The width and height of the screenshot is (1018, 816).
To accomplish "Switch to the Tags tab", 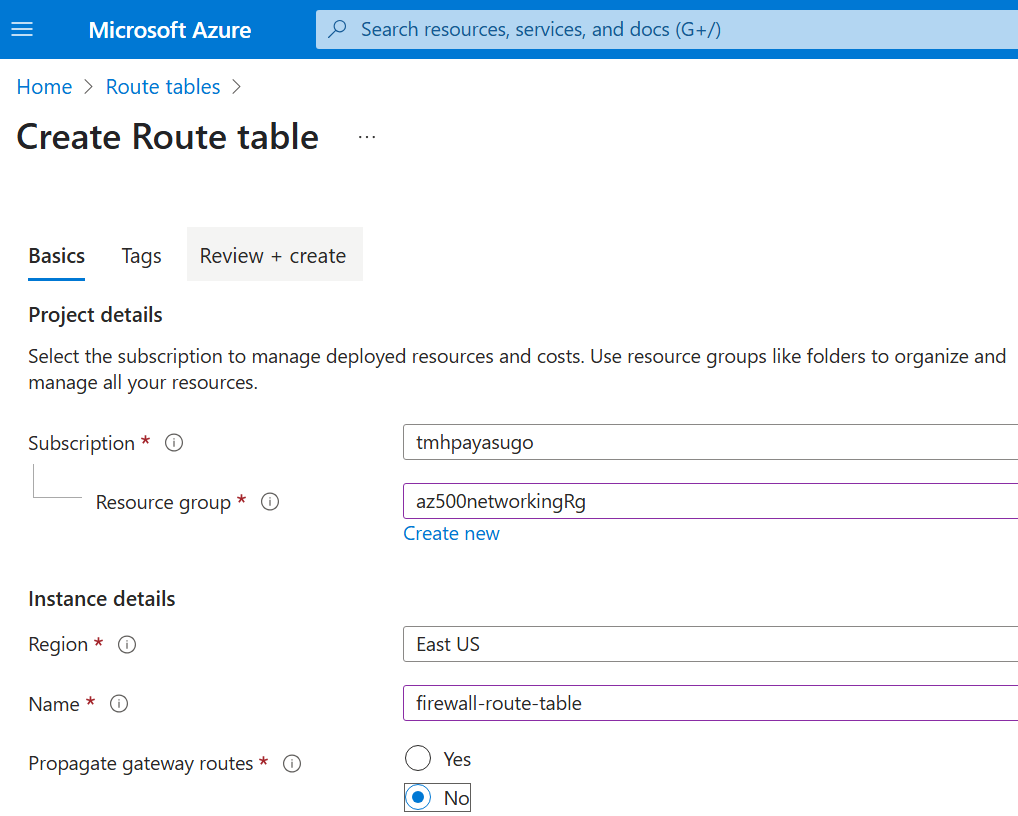I will (141, 256).
